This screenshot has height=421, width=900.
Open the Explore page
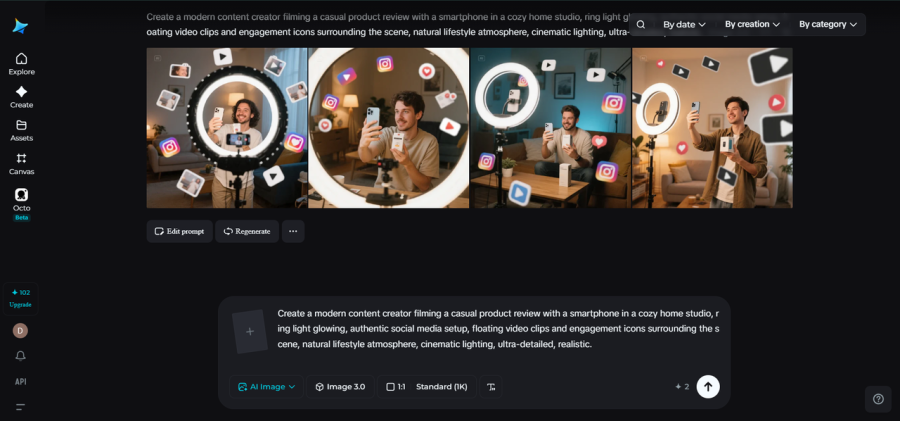pyautogui.click(x=21, y=64)
